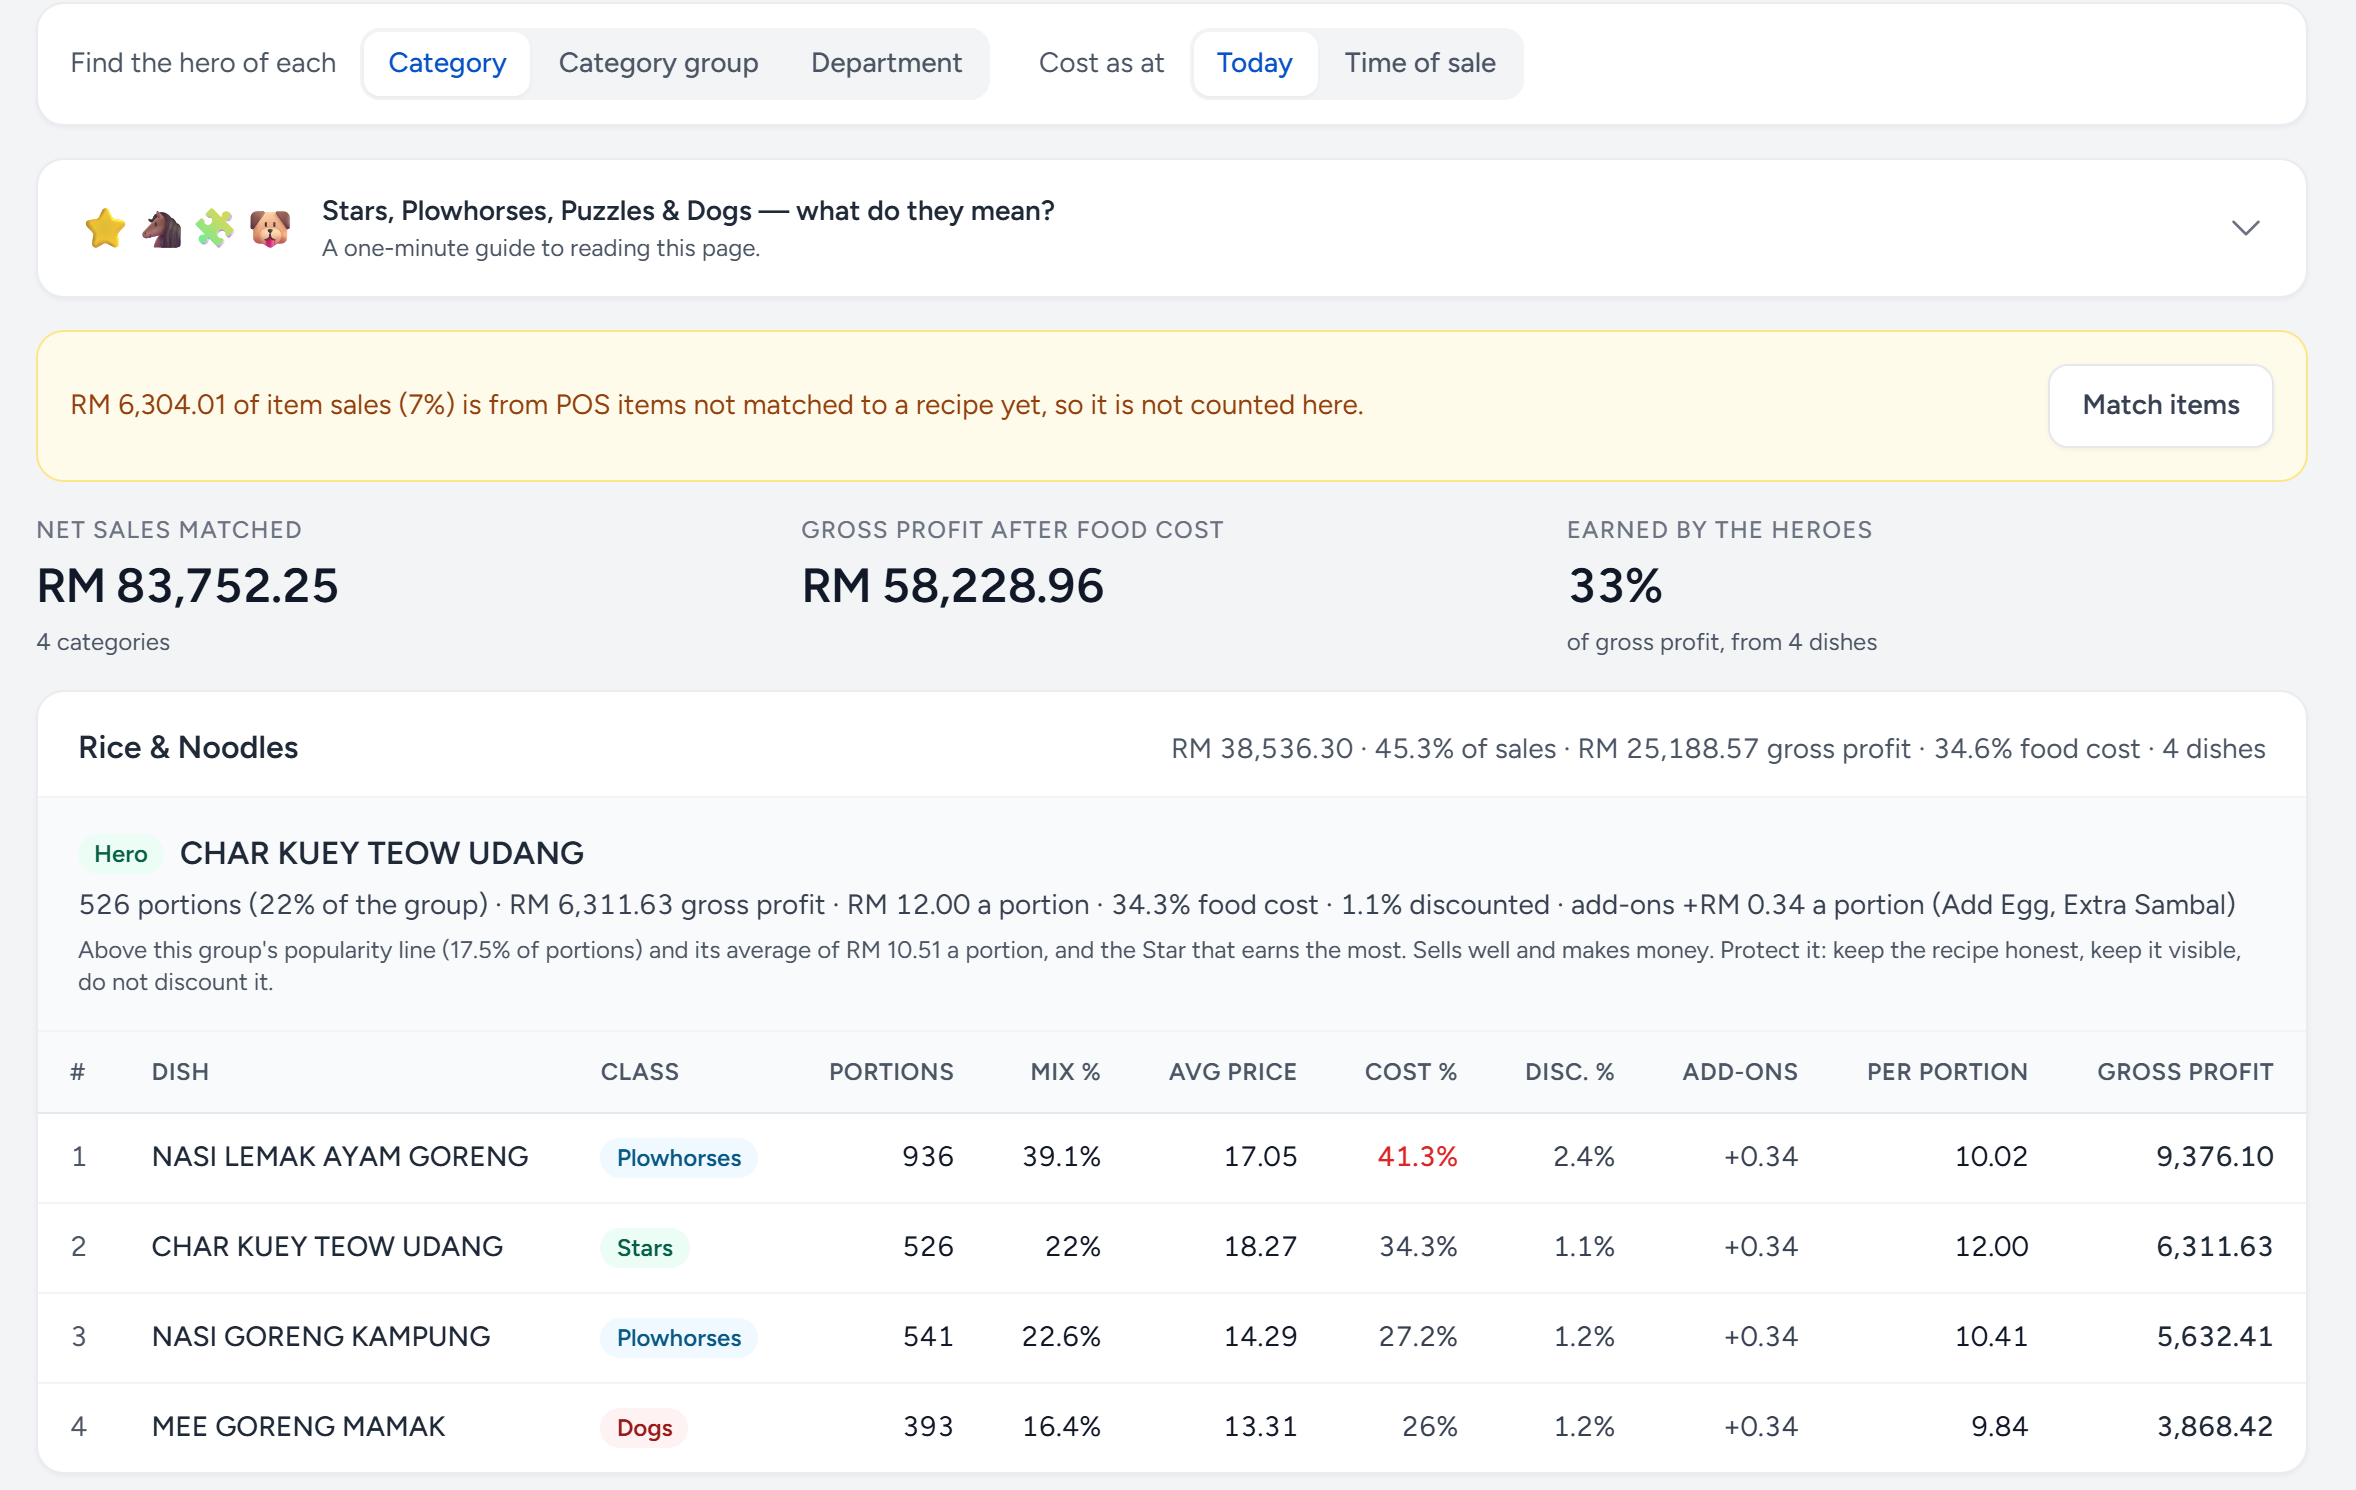Select CHAR KUEY TEOW UDANG in table row 2
The image size is (2356, 1490).
tap(327, 1247)
